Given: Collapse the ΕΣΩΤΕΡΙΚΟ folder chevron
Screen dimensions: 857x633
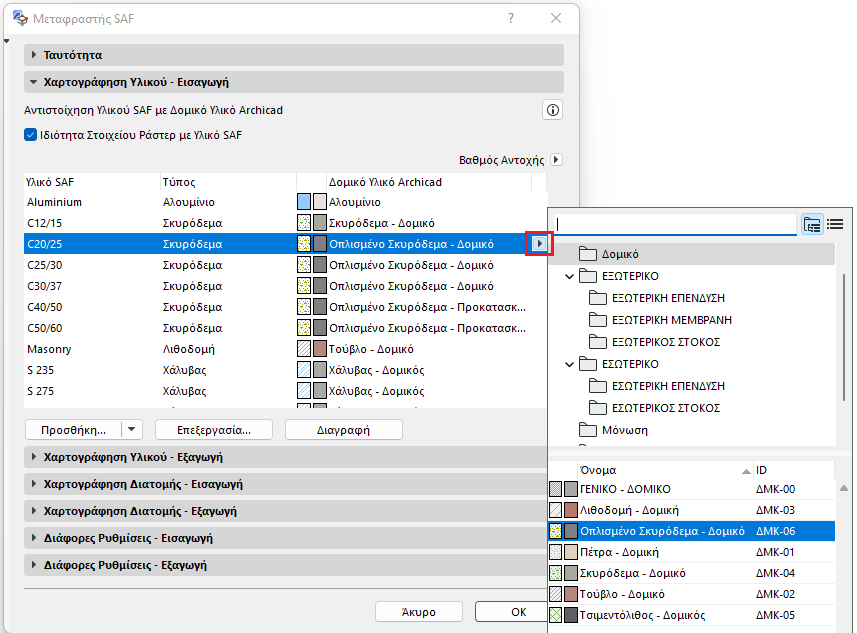Looking at the screenshot, I should pyautogui.click(x=569, y=364).
